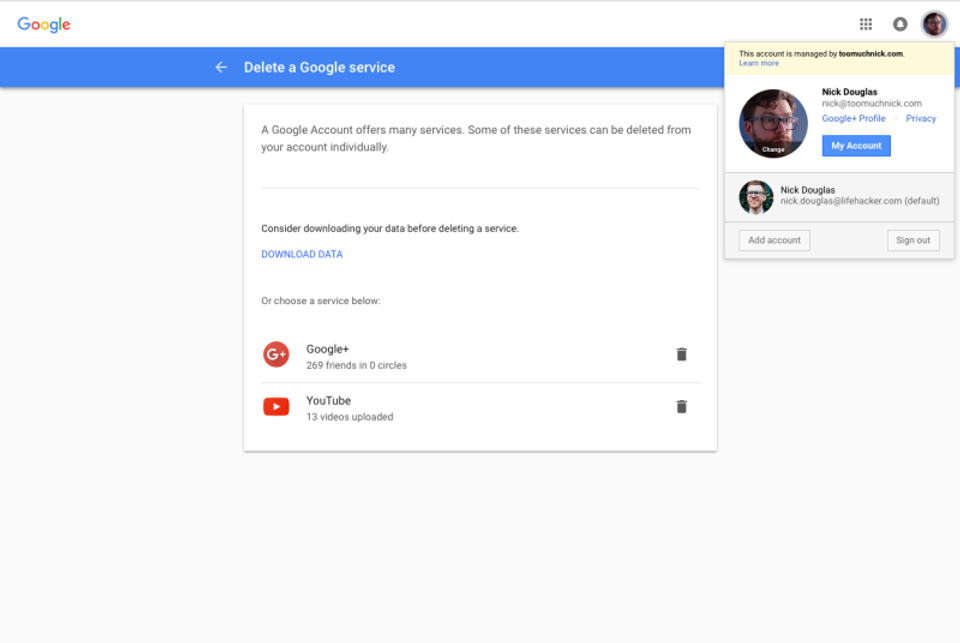This screenshot has width=960, height=643.
Task: Click the YouTube red play logo icon
Action: tap(276, 407)
